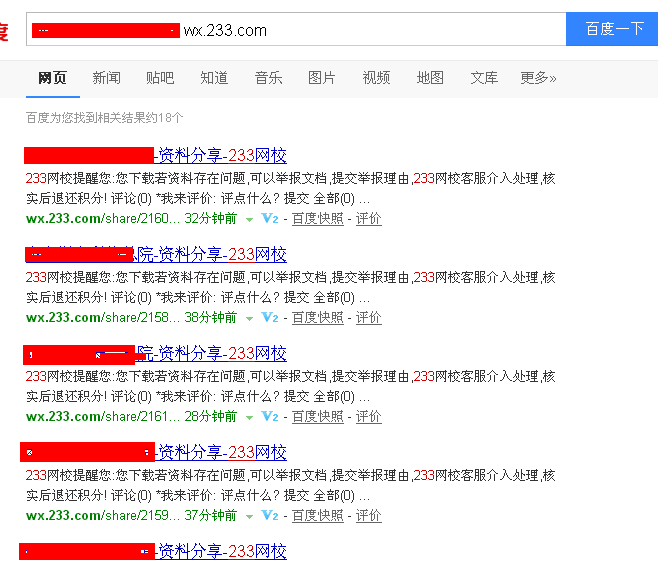This screenshot has height=568, width=658.
Task: Click the wx.233.com/share/2160... green URL
Action: point(103,219)
